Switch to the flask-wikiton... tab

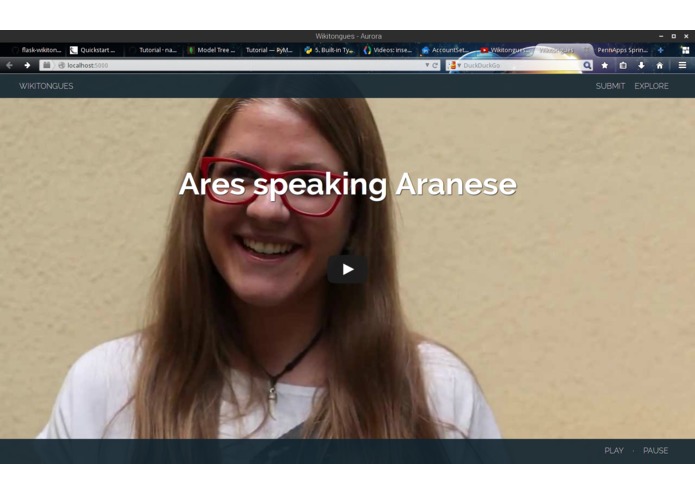37,50
